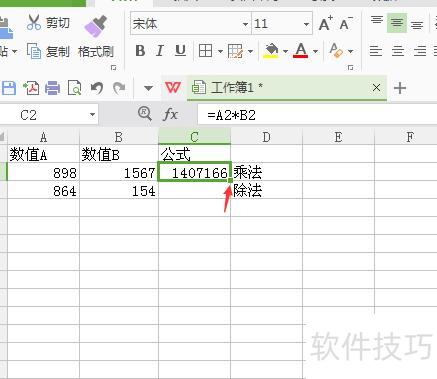Toggle Underline formatting
437x379 pixels.
pos(180,51)
